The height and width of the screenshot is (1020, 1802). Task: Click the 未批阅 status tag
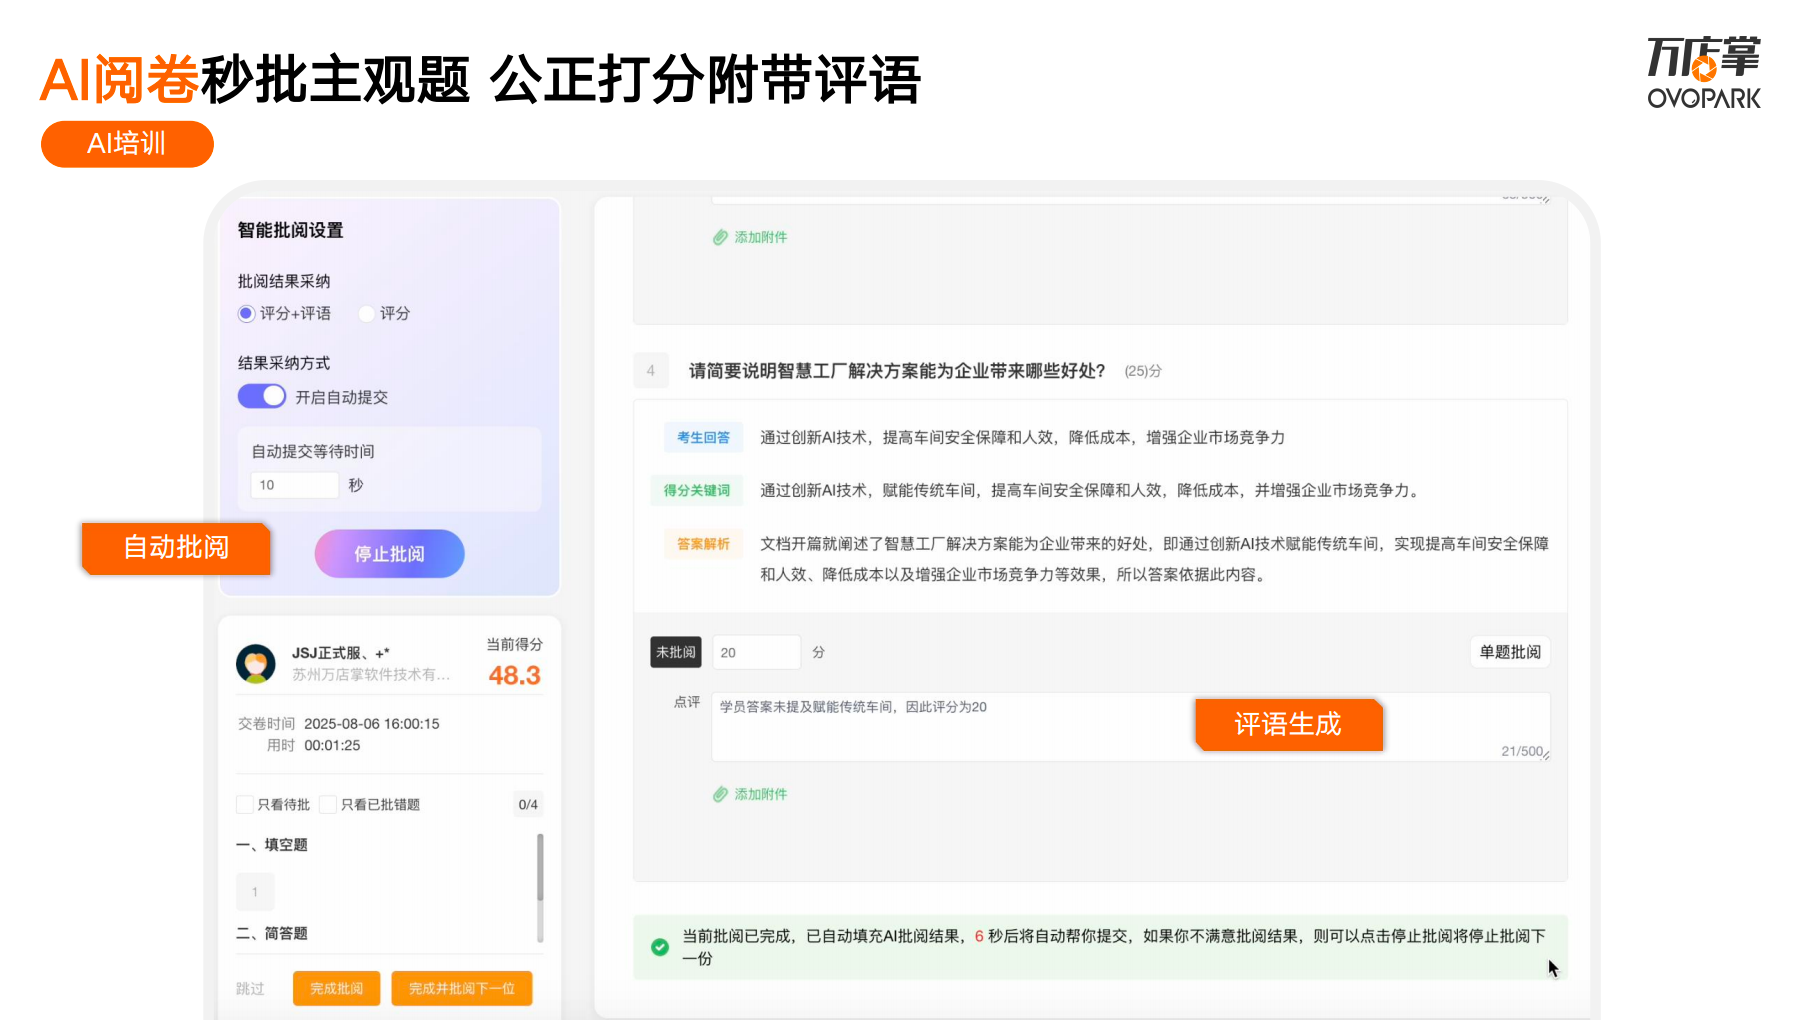(x=676, y=652)
